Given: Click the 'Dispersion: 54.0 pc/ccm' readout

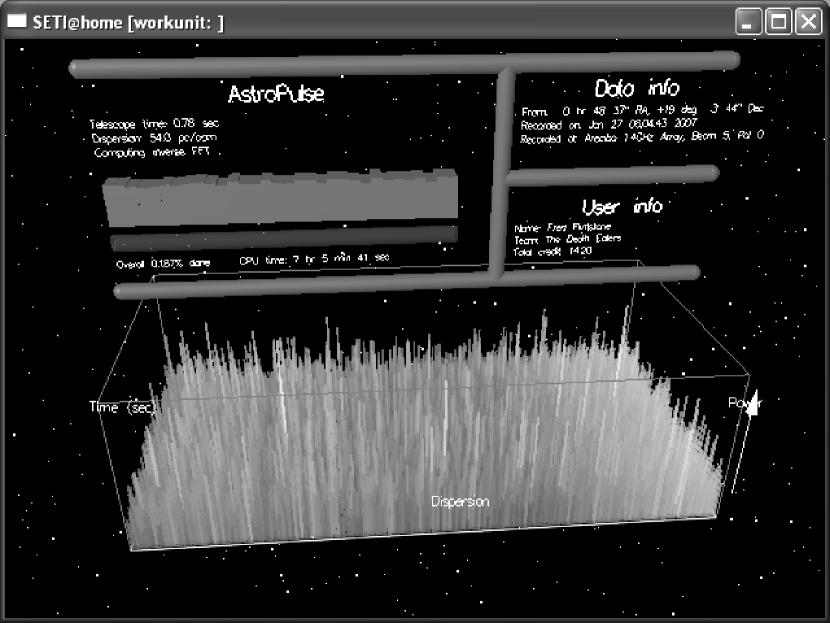Looking at the screenshot, I should pos(154,138).
